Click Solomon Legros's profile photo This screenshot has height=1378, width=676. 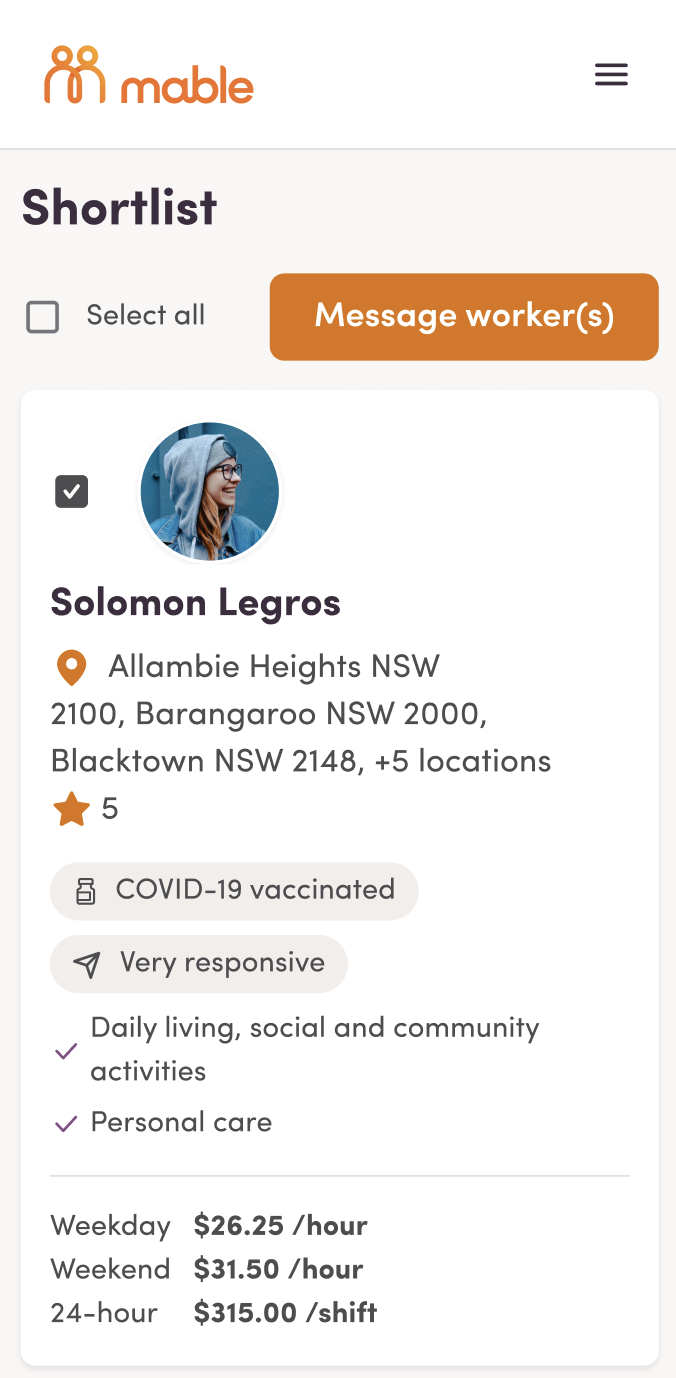pyautogui.click(x=209, y=491)
